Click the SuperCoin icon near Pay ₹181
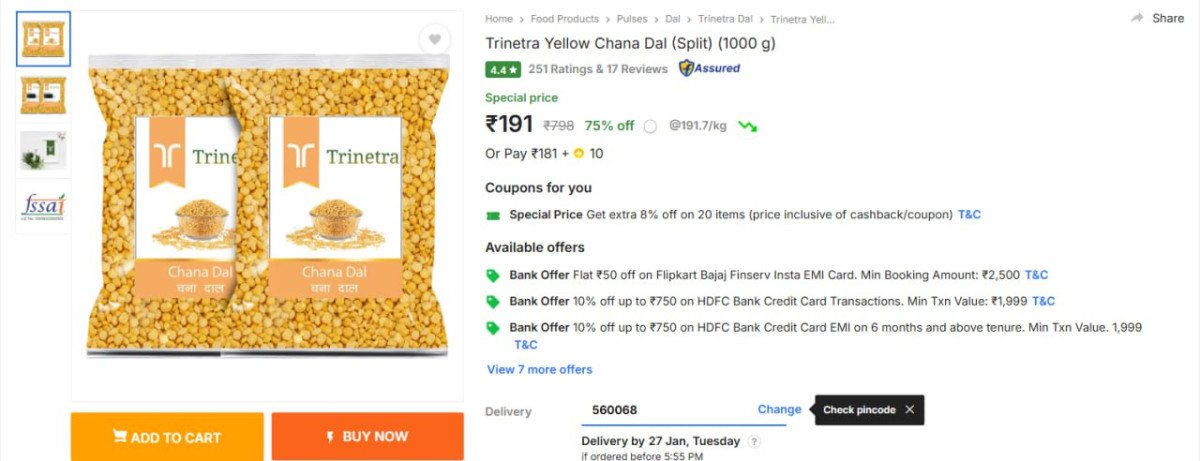 click(578, 154)
